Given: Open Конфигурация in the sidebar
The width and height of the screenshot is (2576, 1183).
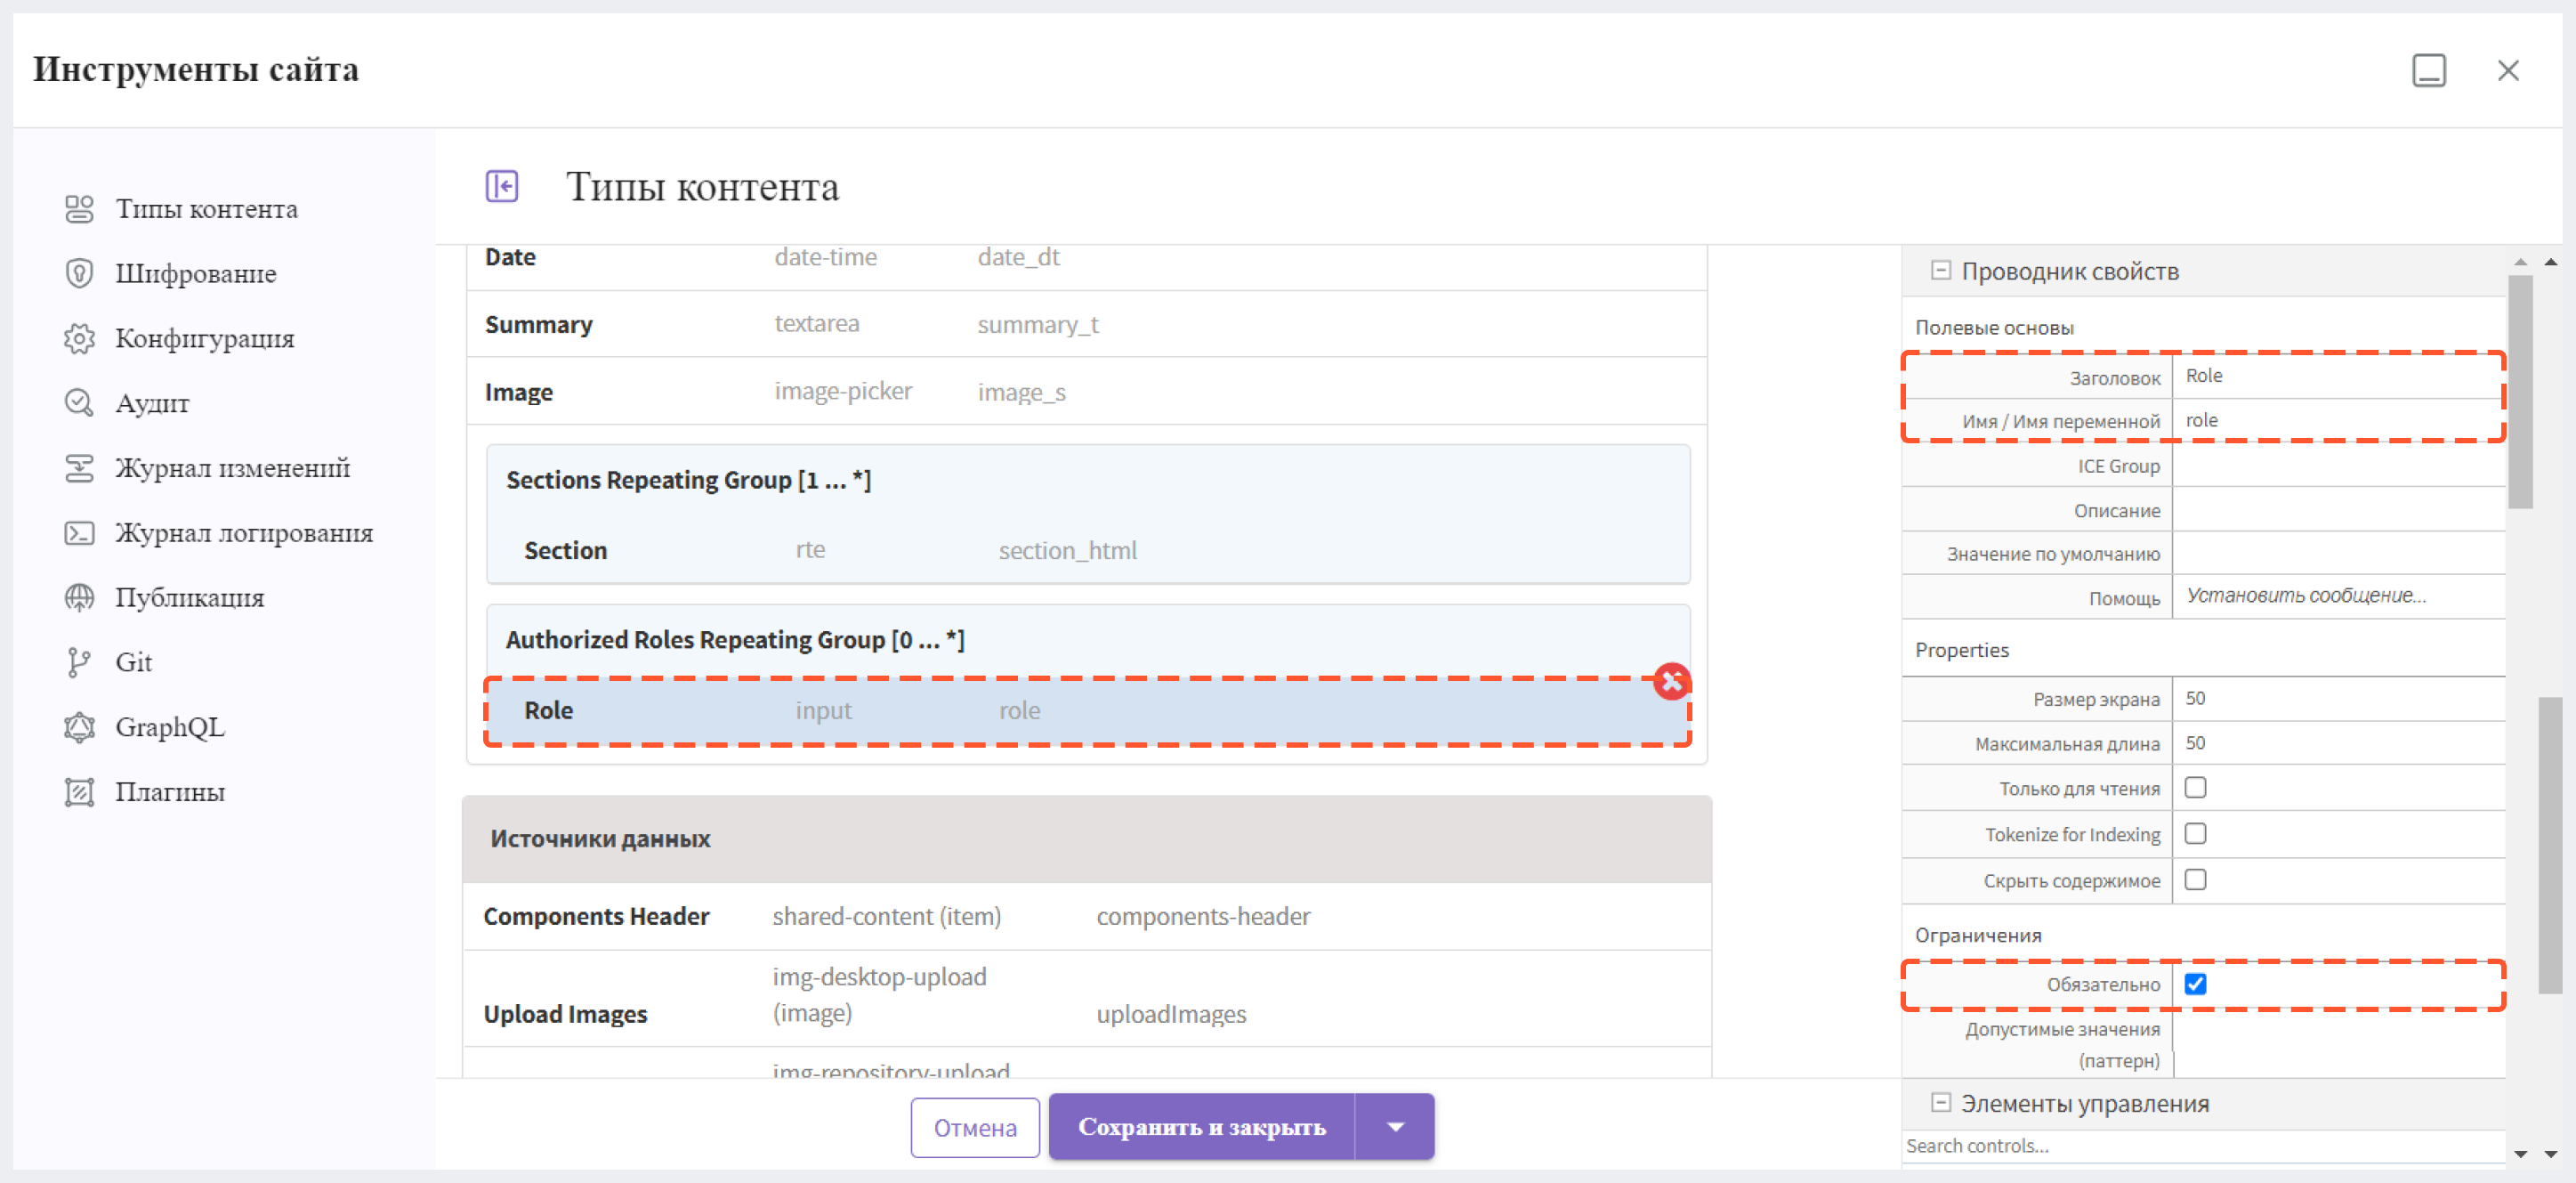Looking at the screenshot, I should [x=204, y=339].
